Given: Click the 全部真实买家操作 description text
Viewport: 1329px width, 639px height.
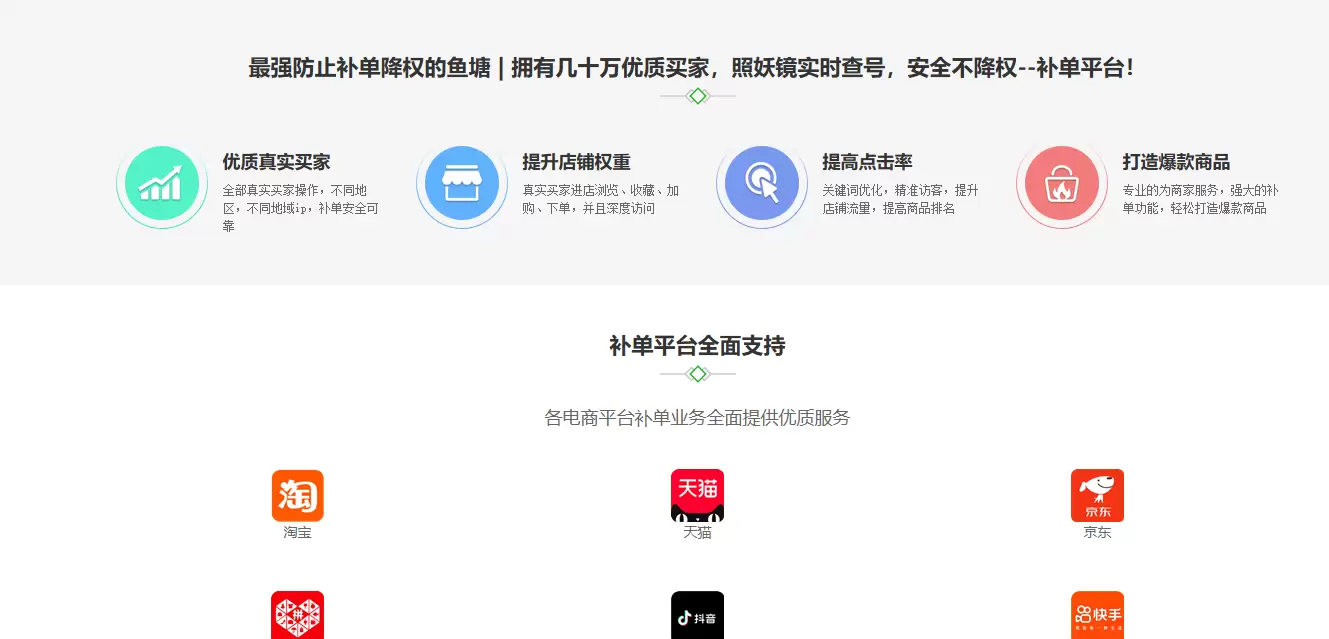Looking at the screenshot, I should point(300,208).
